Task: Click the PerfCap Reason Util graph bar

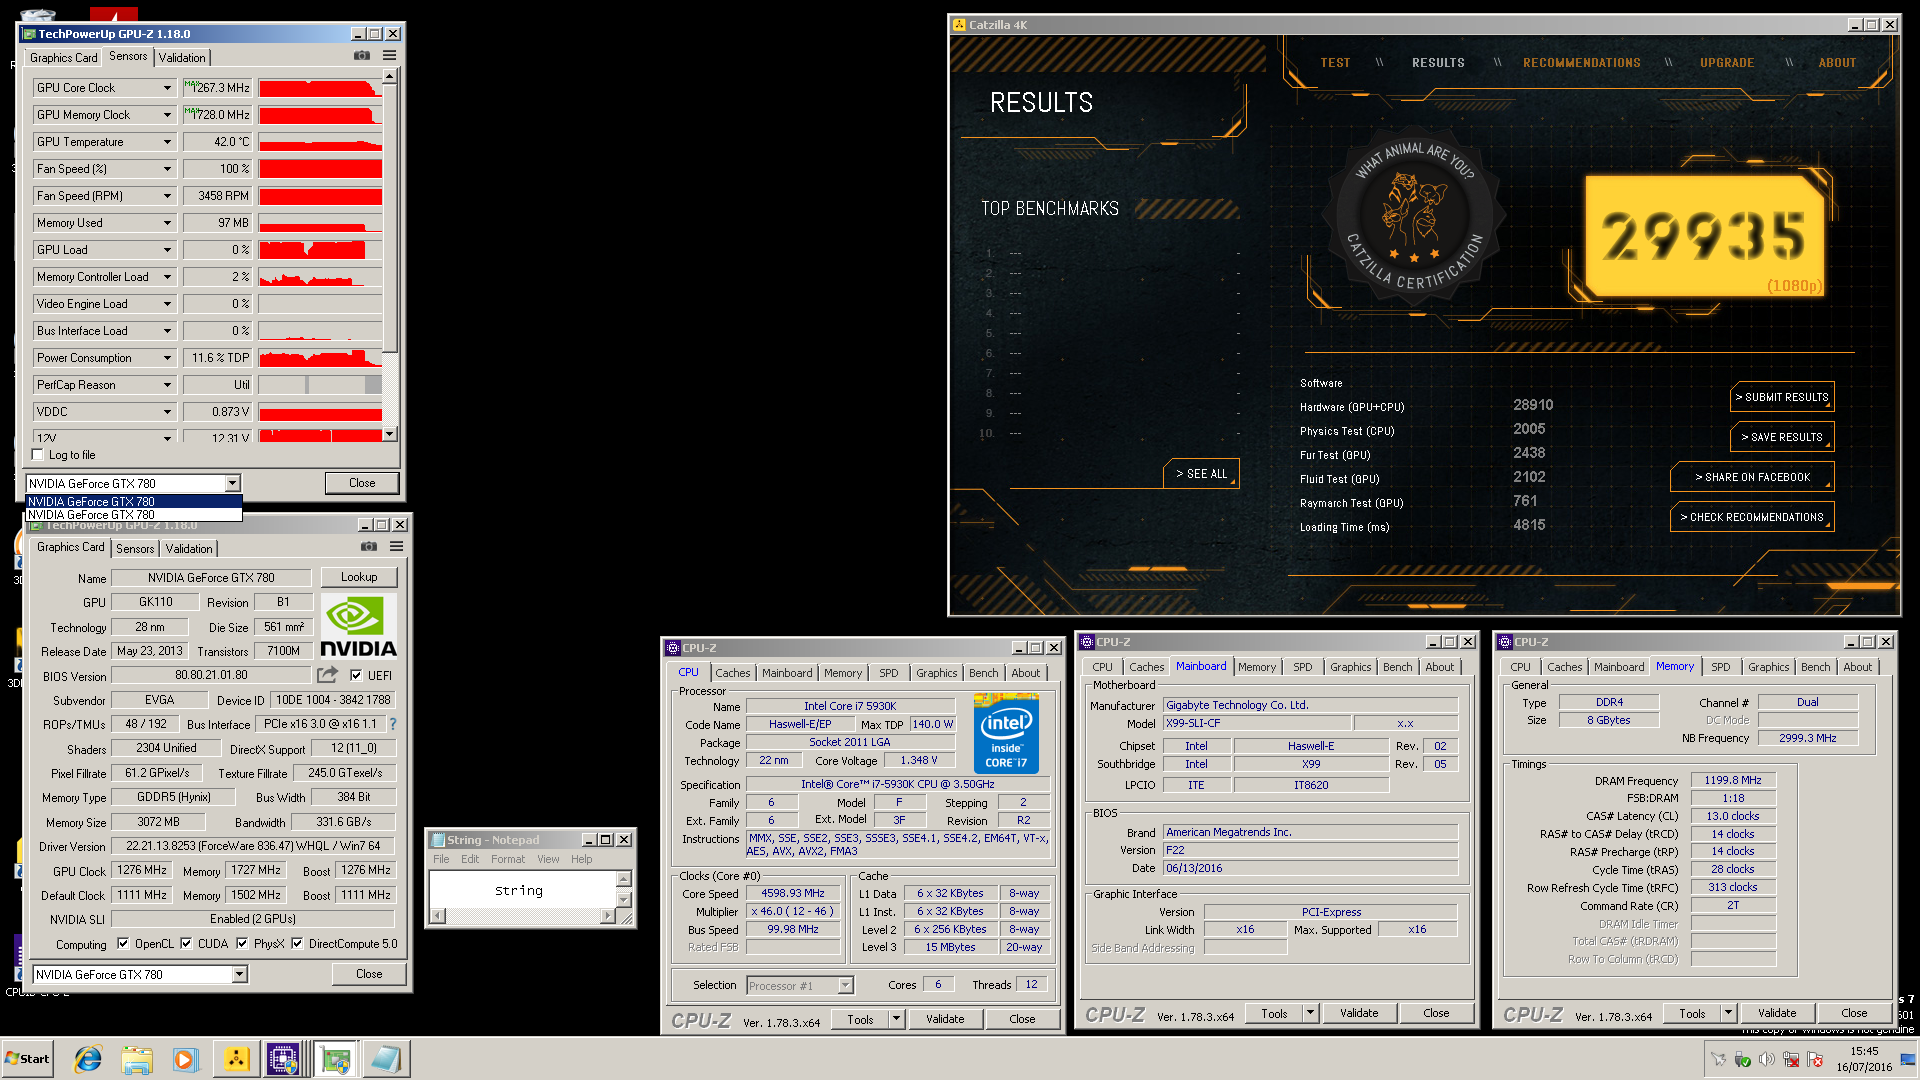Action: point(320,385)
